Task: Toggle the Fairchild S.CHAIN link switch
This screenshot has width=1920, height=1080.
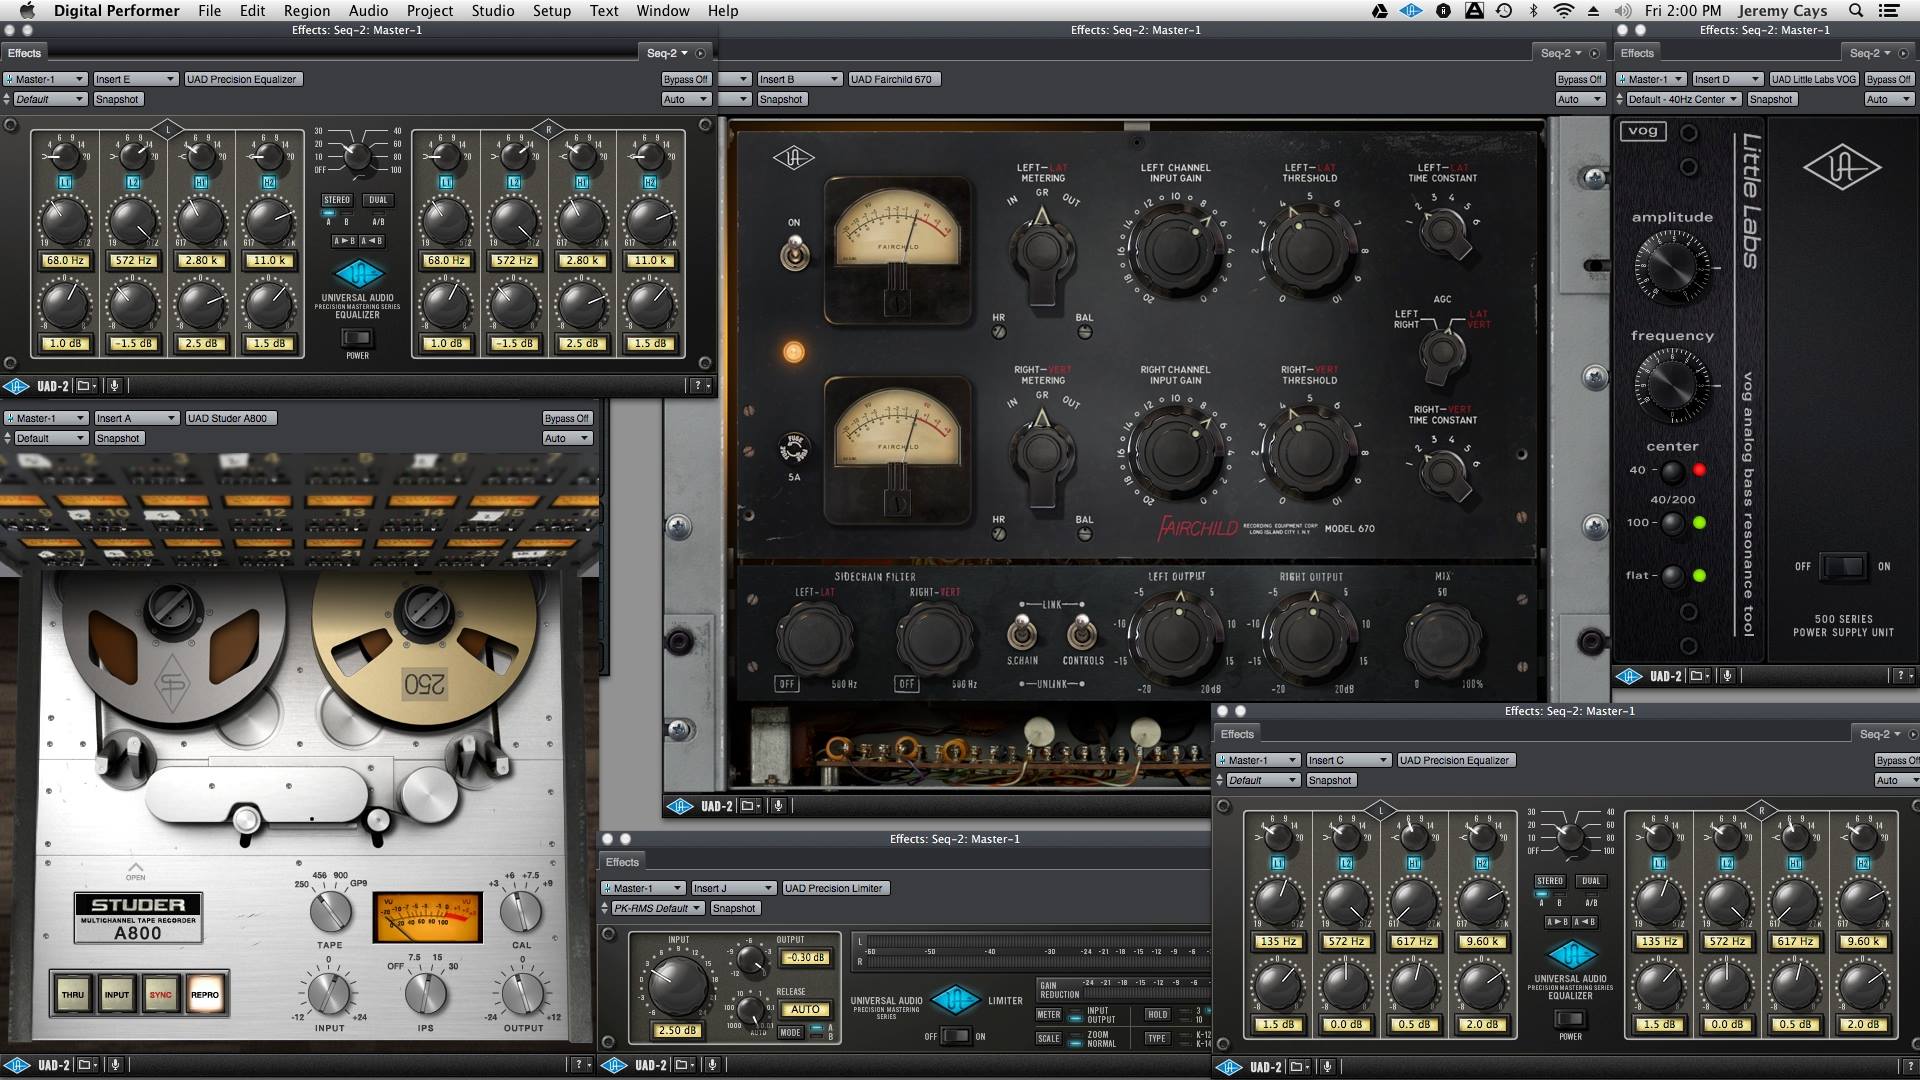Action: [1021, 632]
